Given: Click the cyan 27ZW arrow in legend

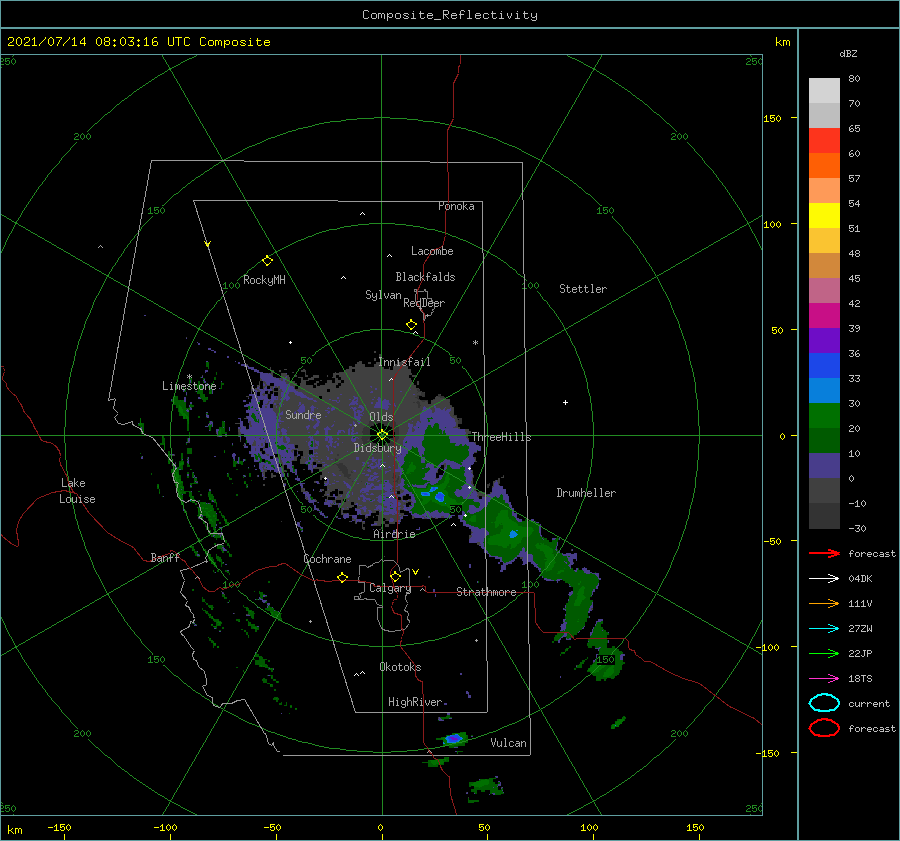Looking at the screenshot, I should (x=824, y=629).
